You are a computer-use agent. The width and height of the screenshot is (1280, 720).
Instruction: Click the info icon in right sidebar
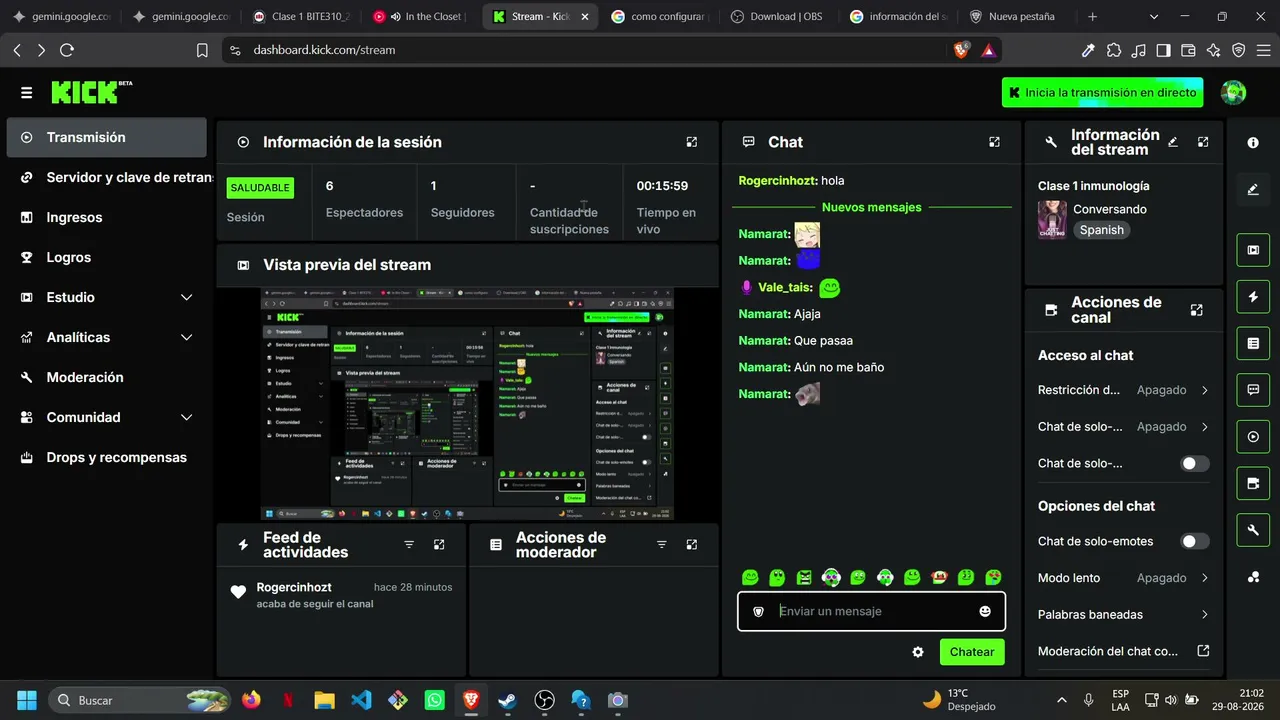[1253, 143]
